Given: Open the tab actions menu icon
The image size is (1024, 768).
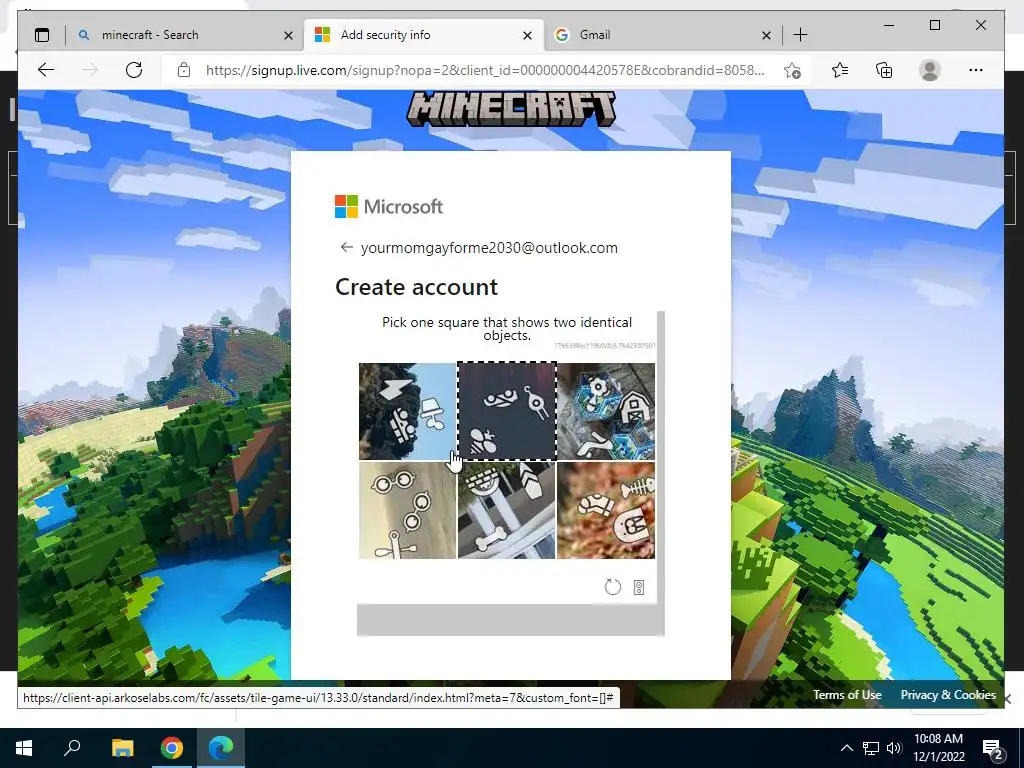Looking at the screenshot, I should (42, 35).
